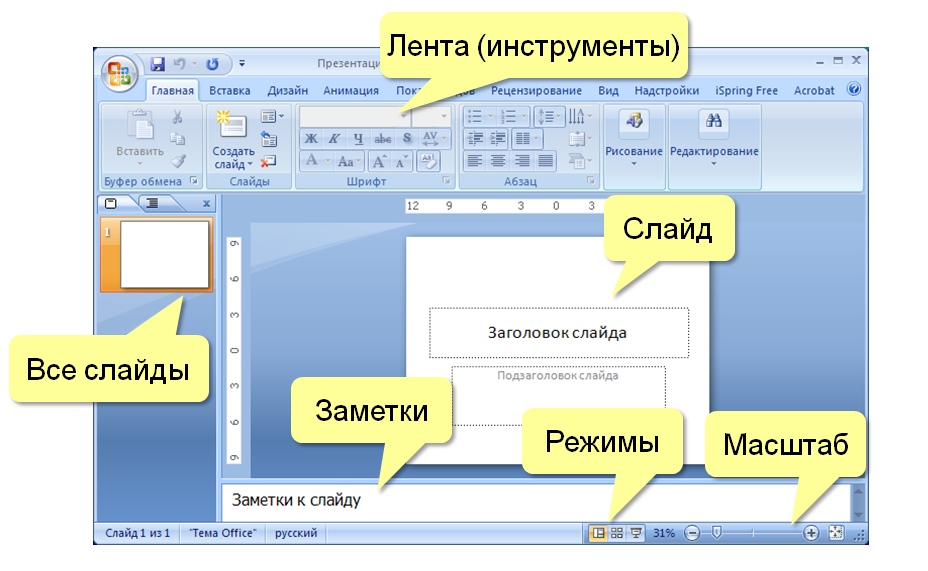Click the Copy icon in Буфер обмена

178,138
